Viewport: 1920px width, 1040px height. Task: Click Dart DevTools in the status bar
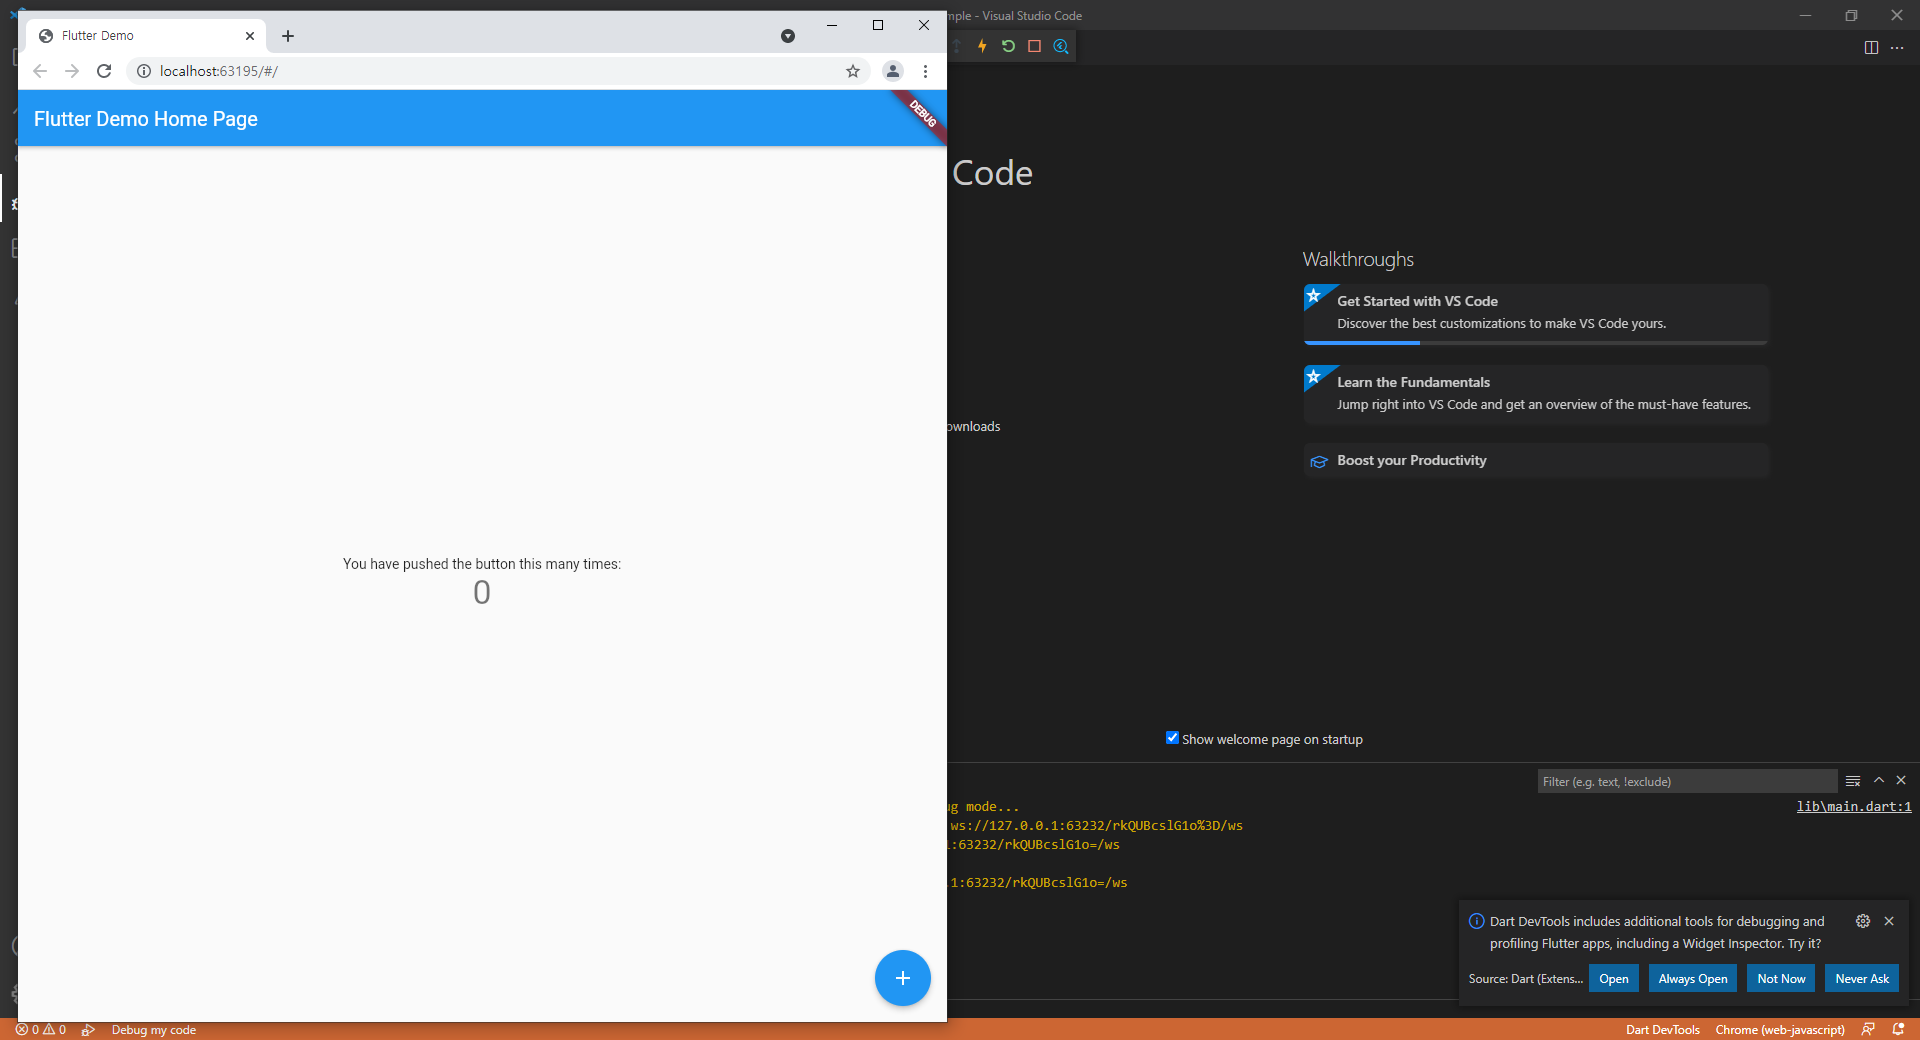(x=1662, y=1030)
